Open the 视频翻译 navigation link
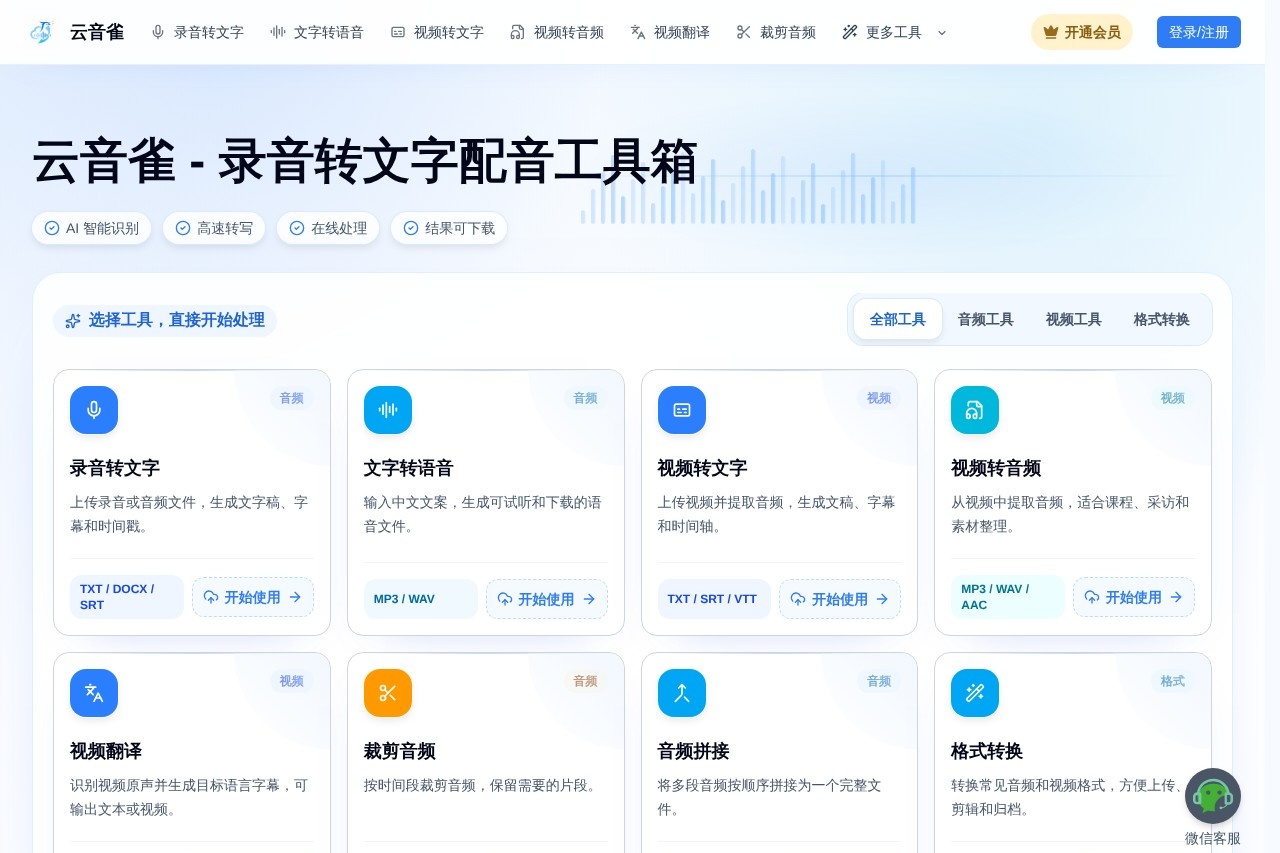Screen dimensions: 1280x853 (670, 32)
